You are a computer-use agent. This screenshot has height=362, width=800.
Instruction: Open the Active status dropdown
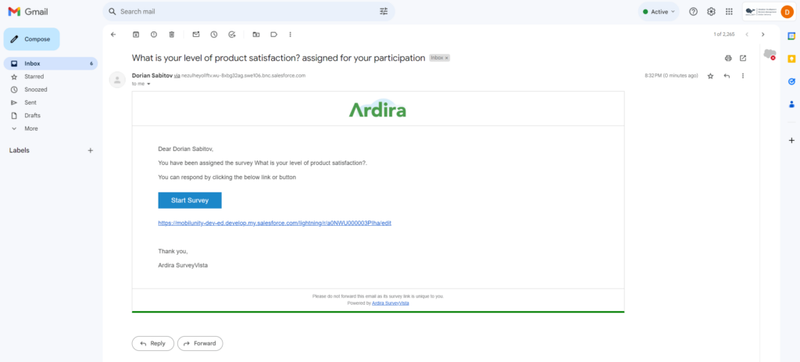tap(659, 12)
